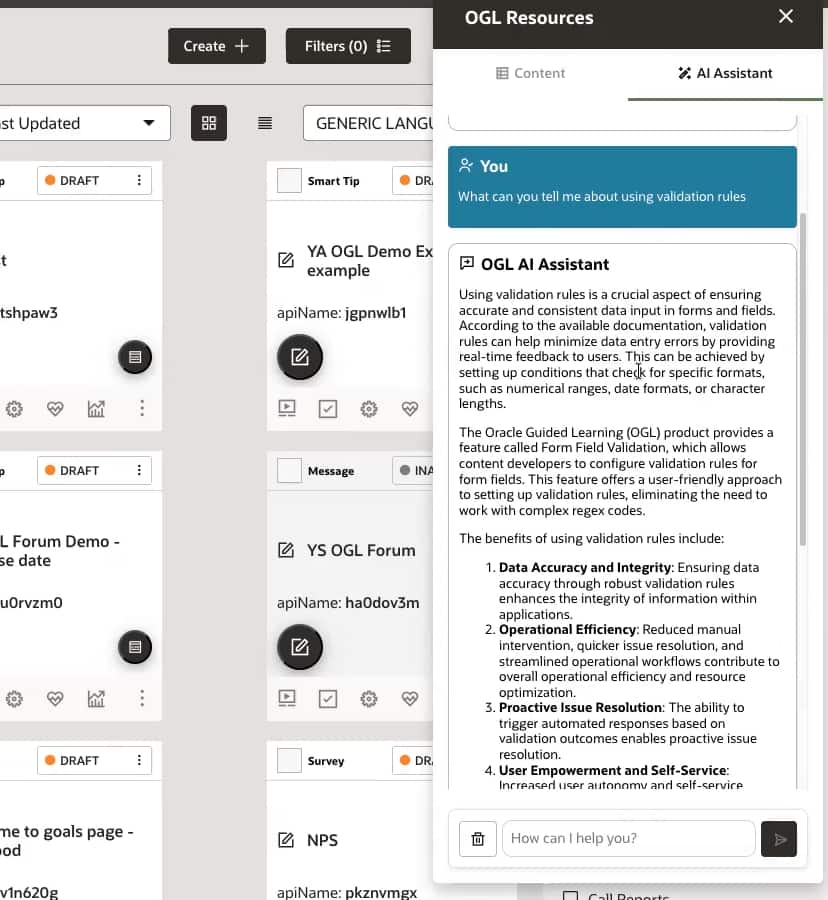This screenshot has height=900, width=828.
Task: Open Filters (0) panel
Action: tap(348, 46)
